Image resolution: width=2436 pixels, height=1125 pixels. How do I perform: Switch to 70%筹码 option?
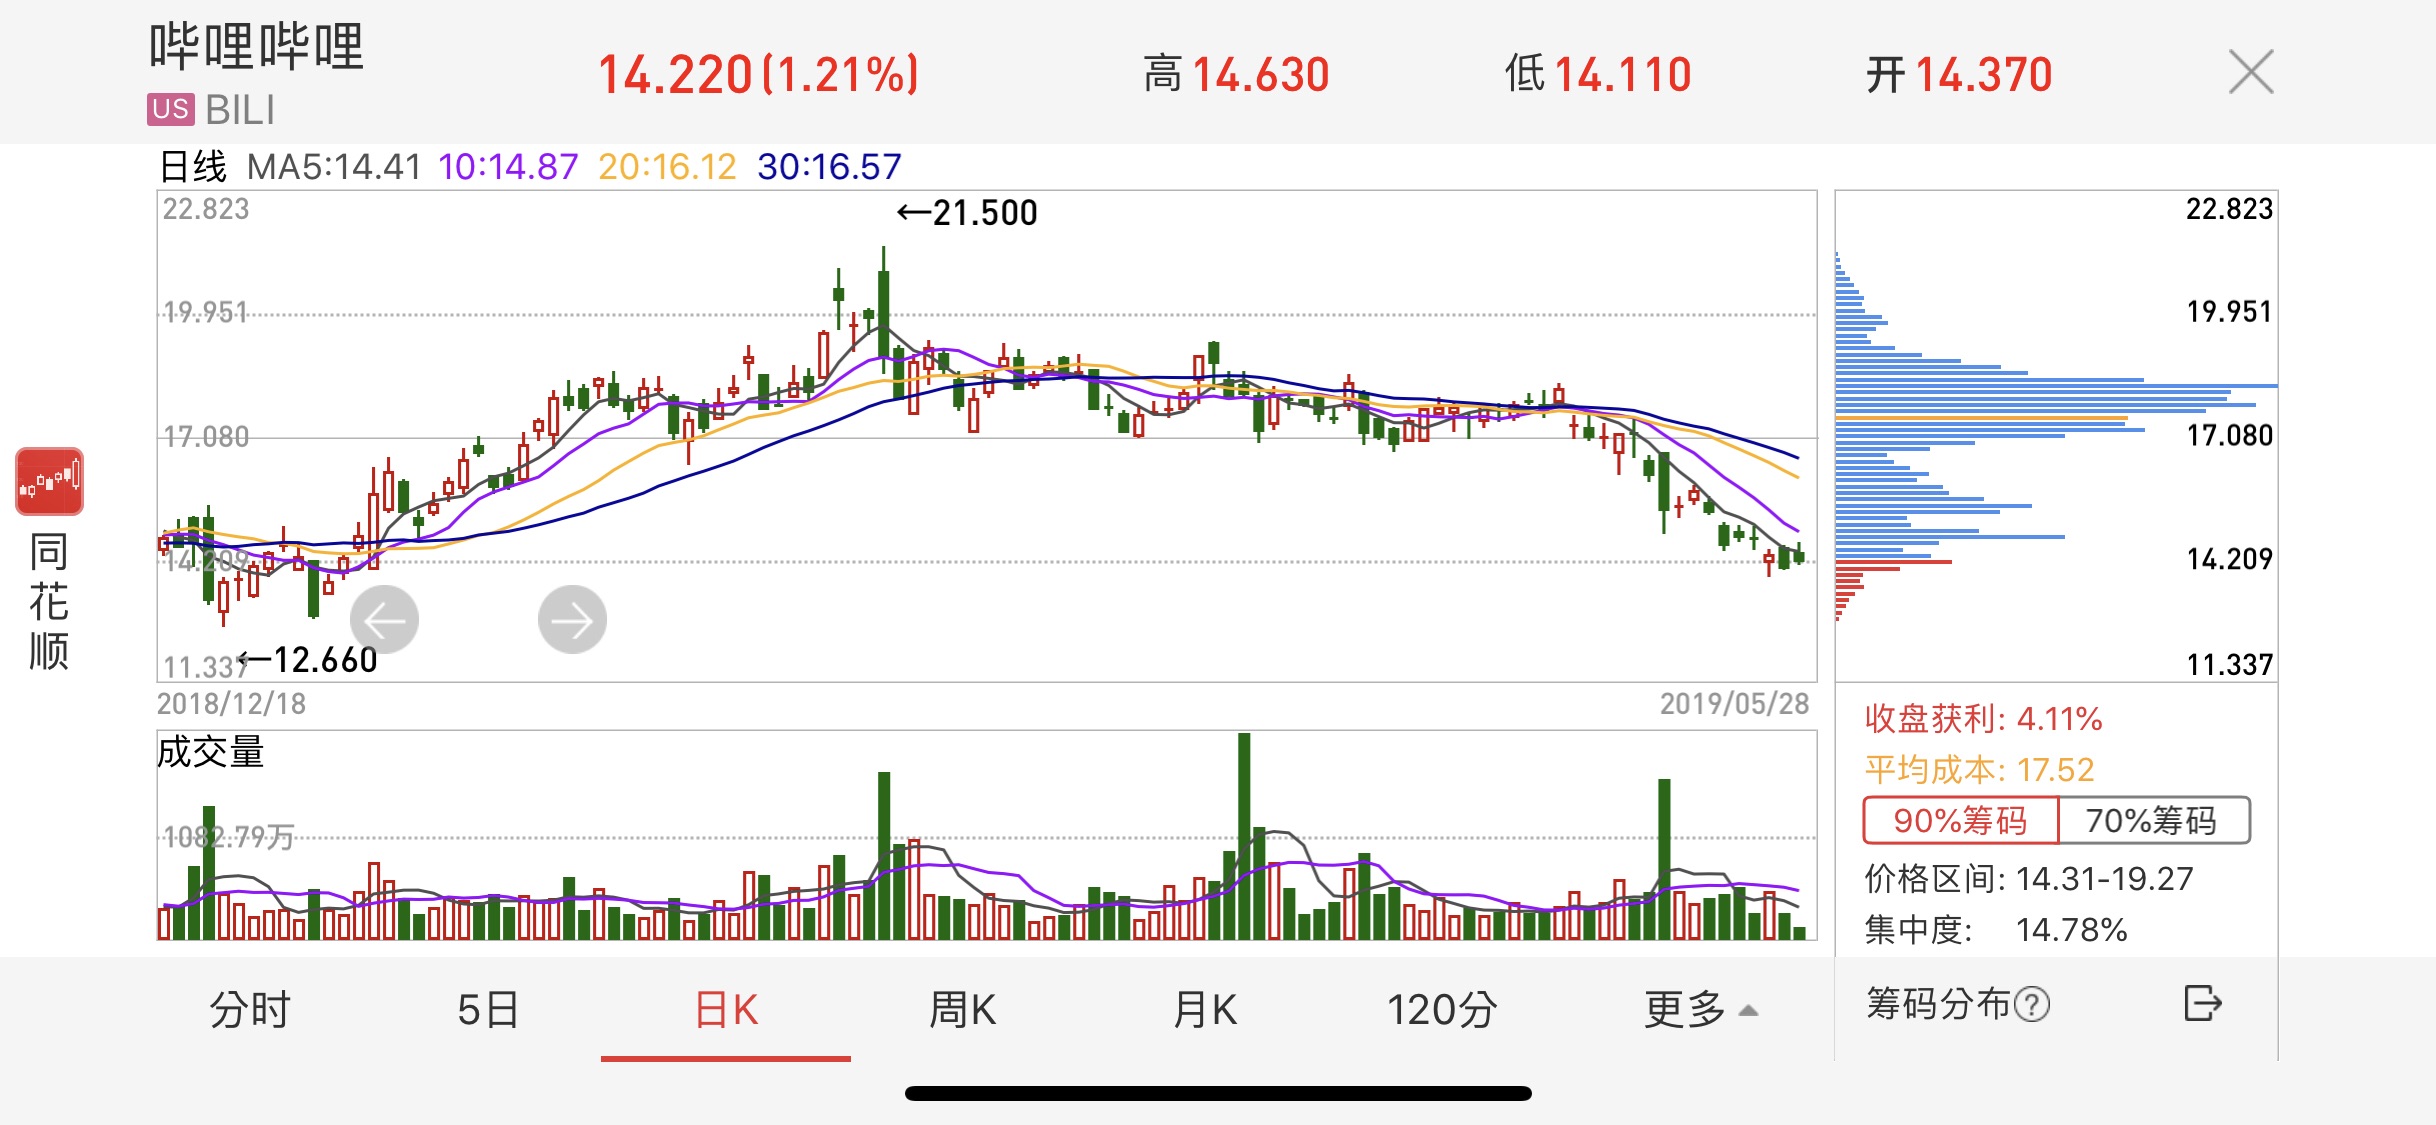[x=2152, y=821]
